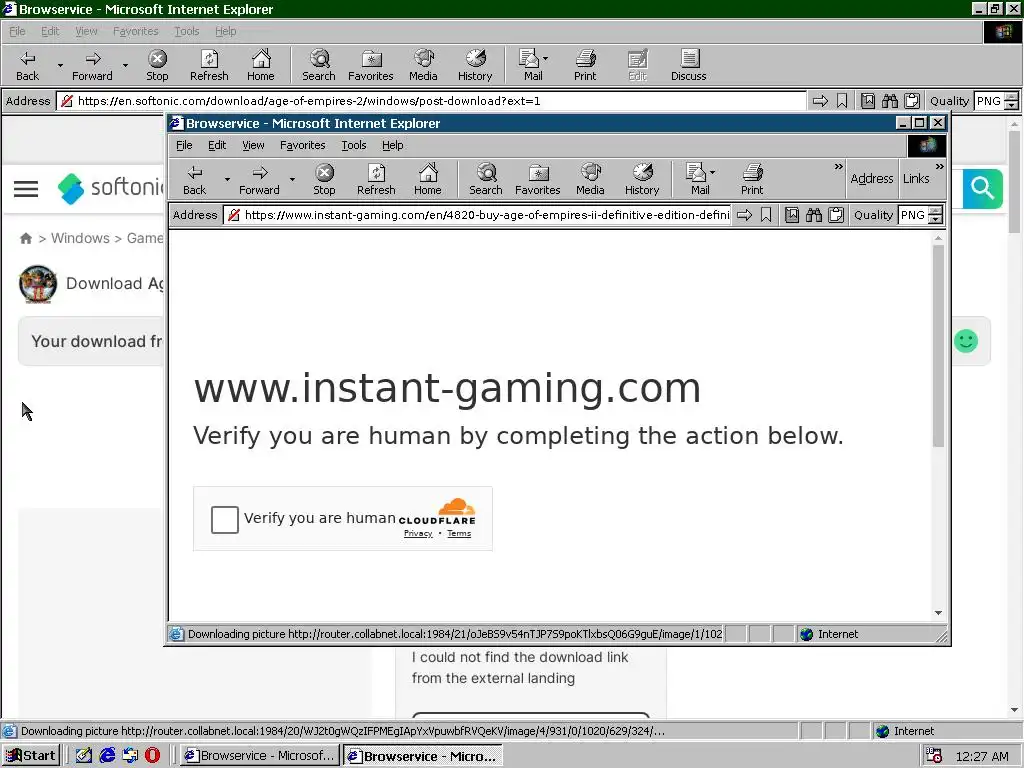Open Windows breadcrumb link on softonic
Viewport: 1024px width, 768px height.
click(80, 238)
